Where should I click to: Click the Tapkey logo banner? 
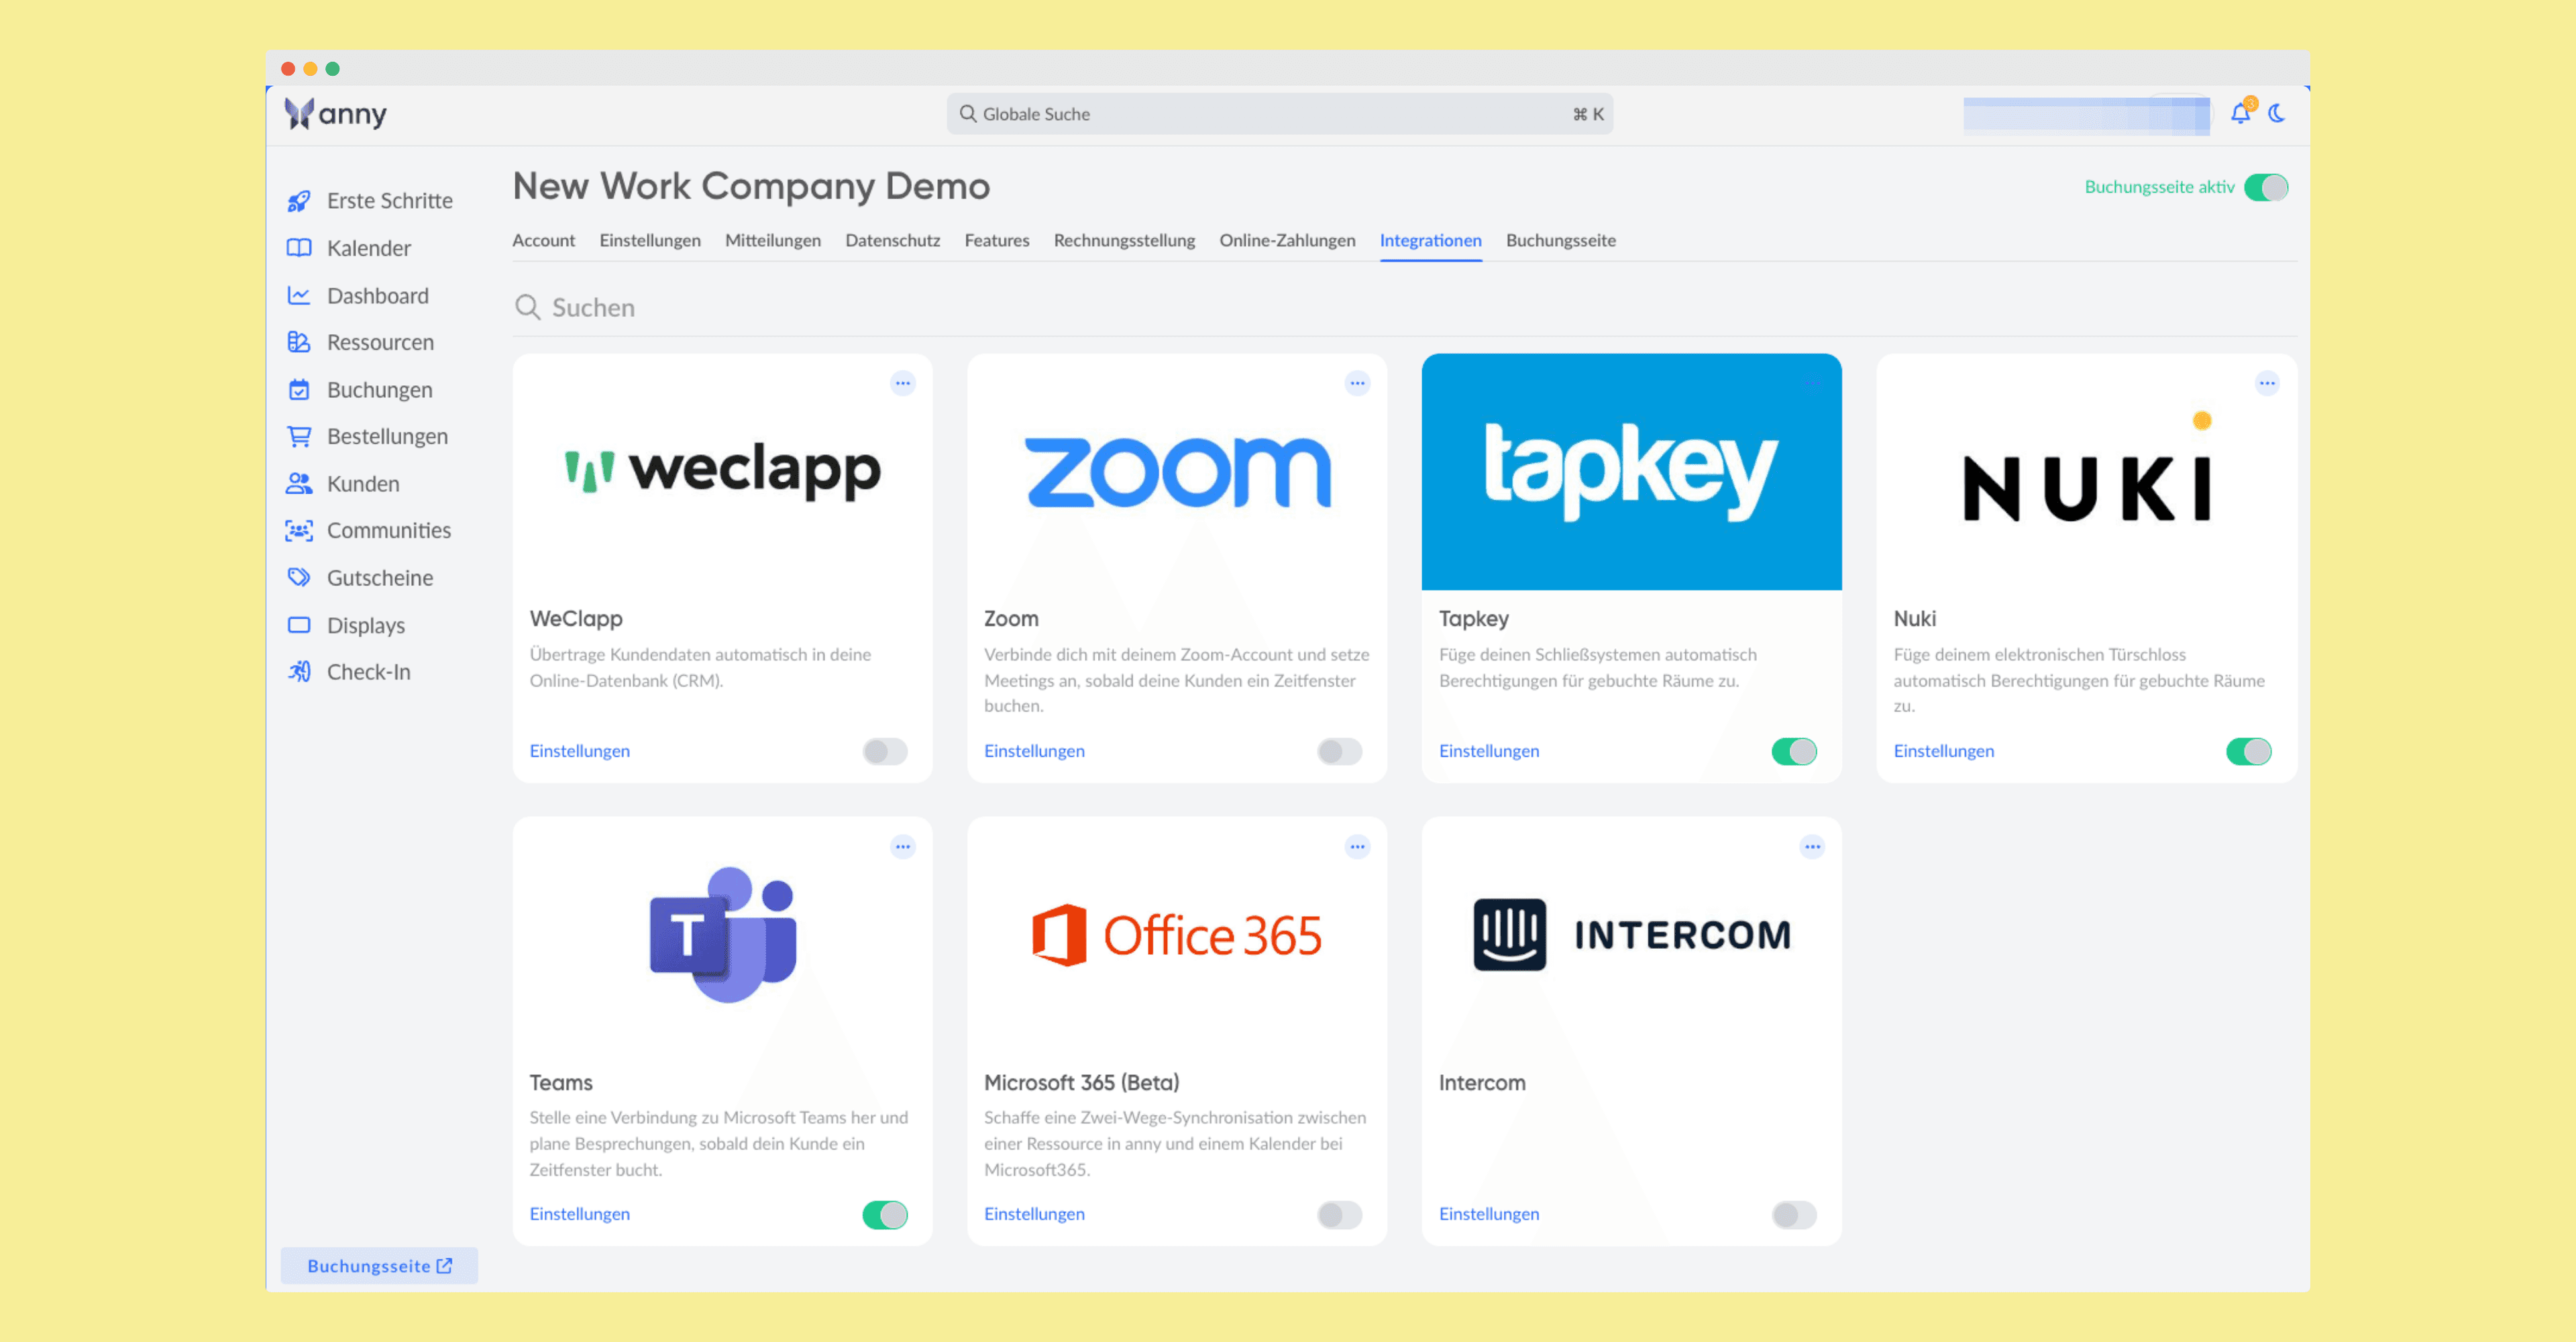(x=1631, y=471)
